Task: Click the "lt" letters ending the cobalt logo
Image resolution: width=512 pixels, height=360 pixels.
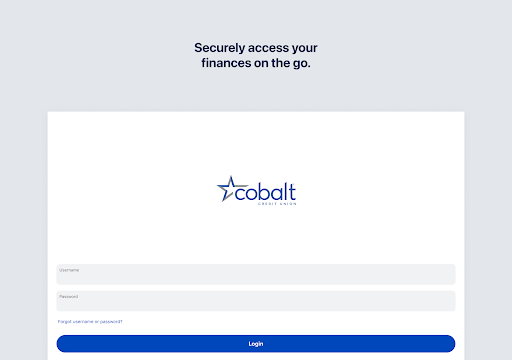Action: pyautogui.click(x=289, y=192)
